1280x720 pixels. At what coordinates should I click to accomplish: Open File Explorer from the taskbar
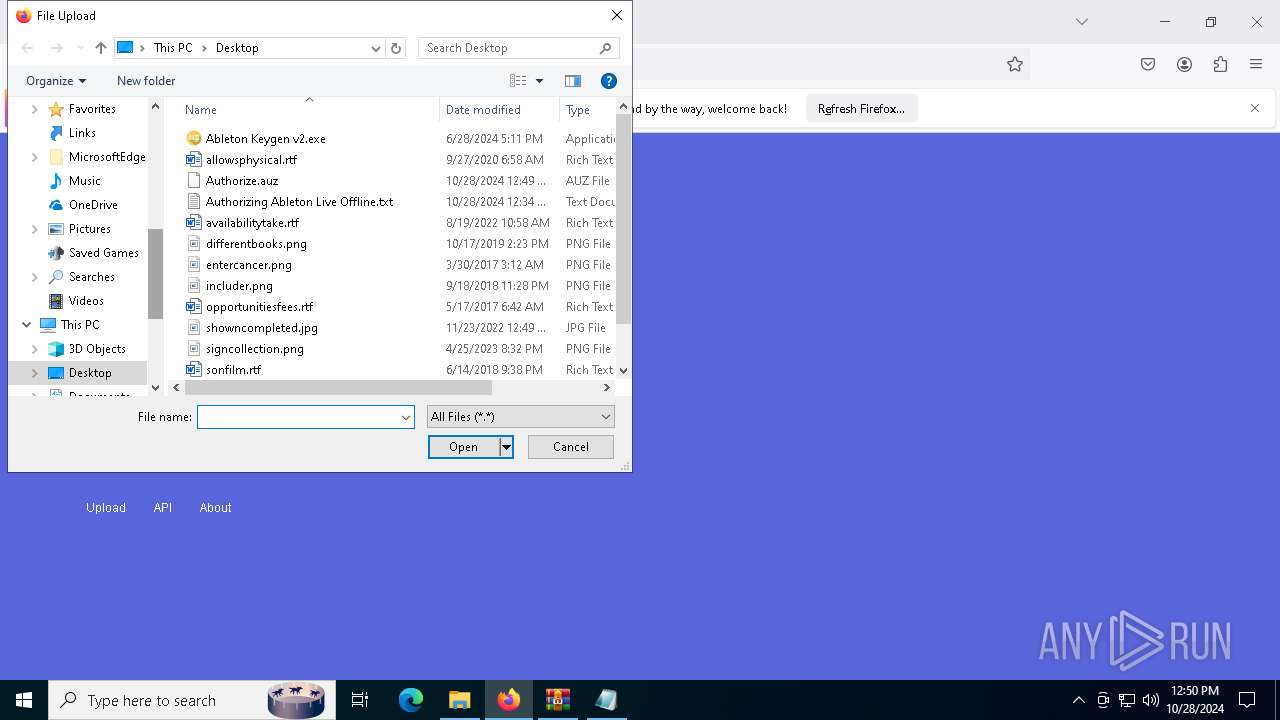459,700
